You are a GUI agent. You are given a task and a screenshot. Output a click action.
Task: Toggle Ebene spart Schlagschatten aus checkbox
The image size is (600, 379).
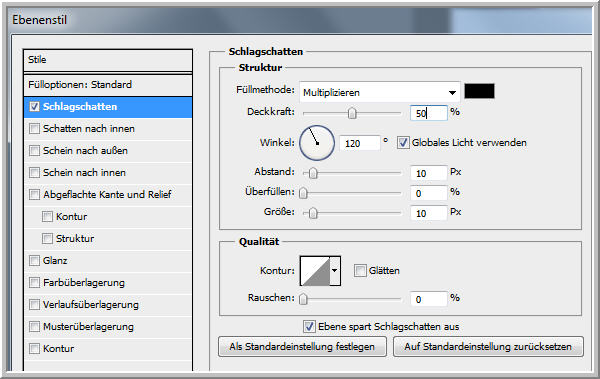309,327
